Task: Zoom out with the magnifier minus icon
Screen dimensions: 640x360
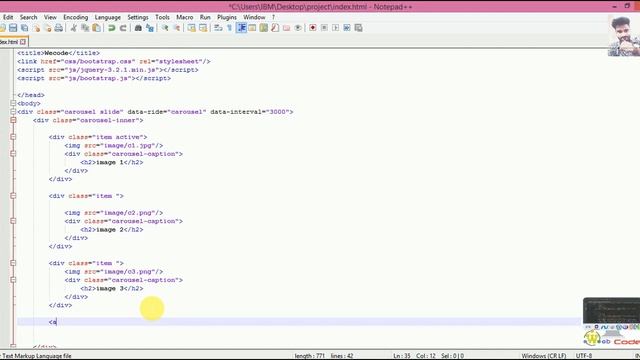Action: point(176,28)
